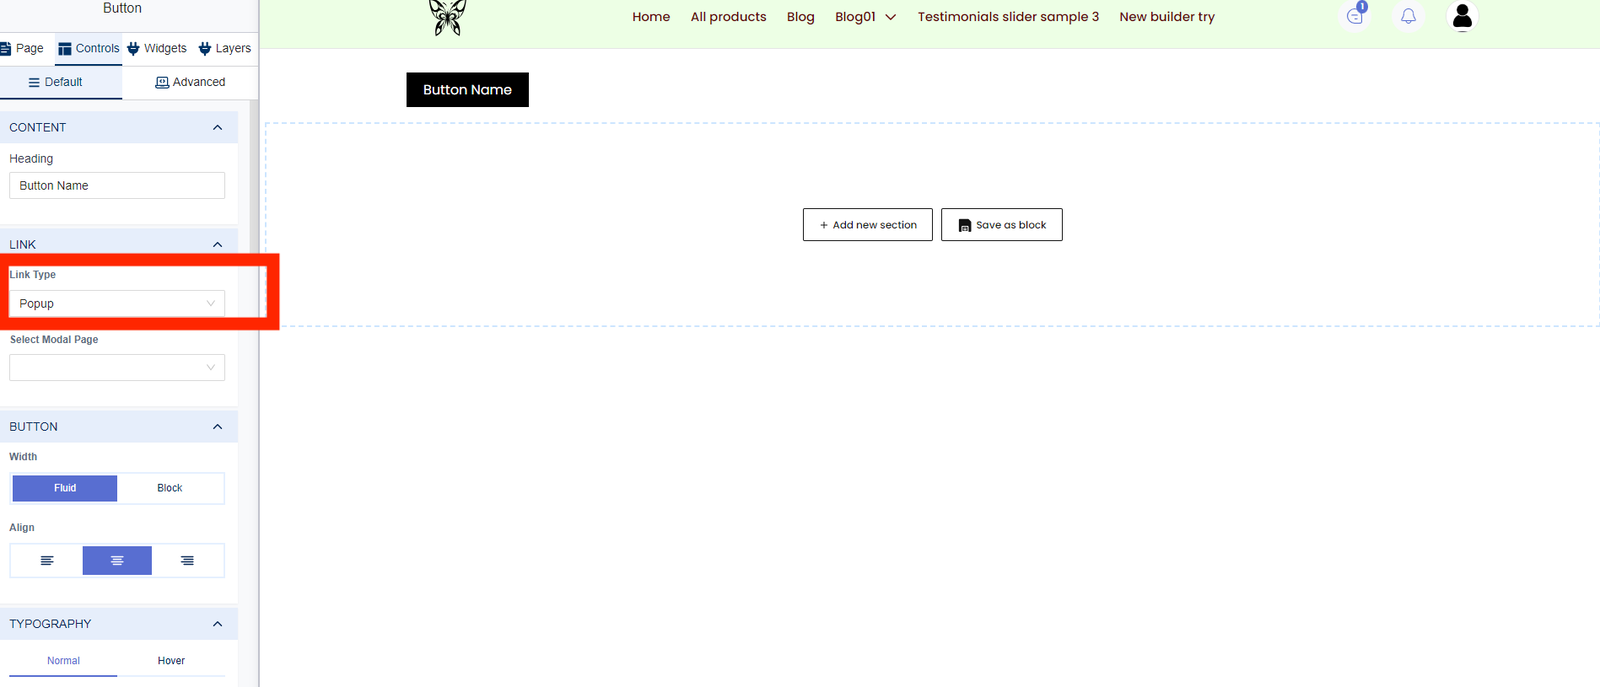Switch typography to Hover state
Viewport: 1600px width, 687px height.
point(171,661)
